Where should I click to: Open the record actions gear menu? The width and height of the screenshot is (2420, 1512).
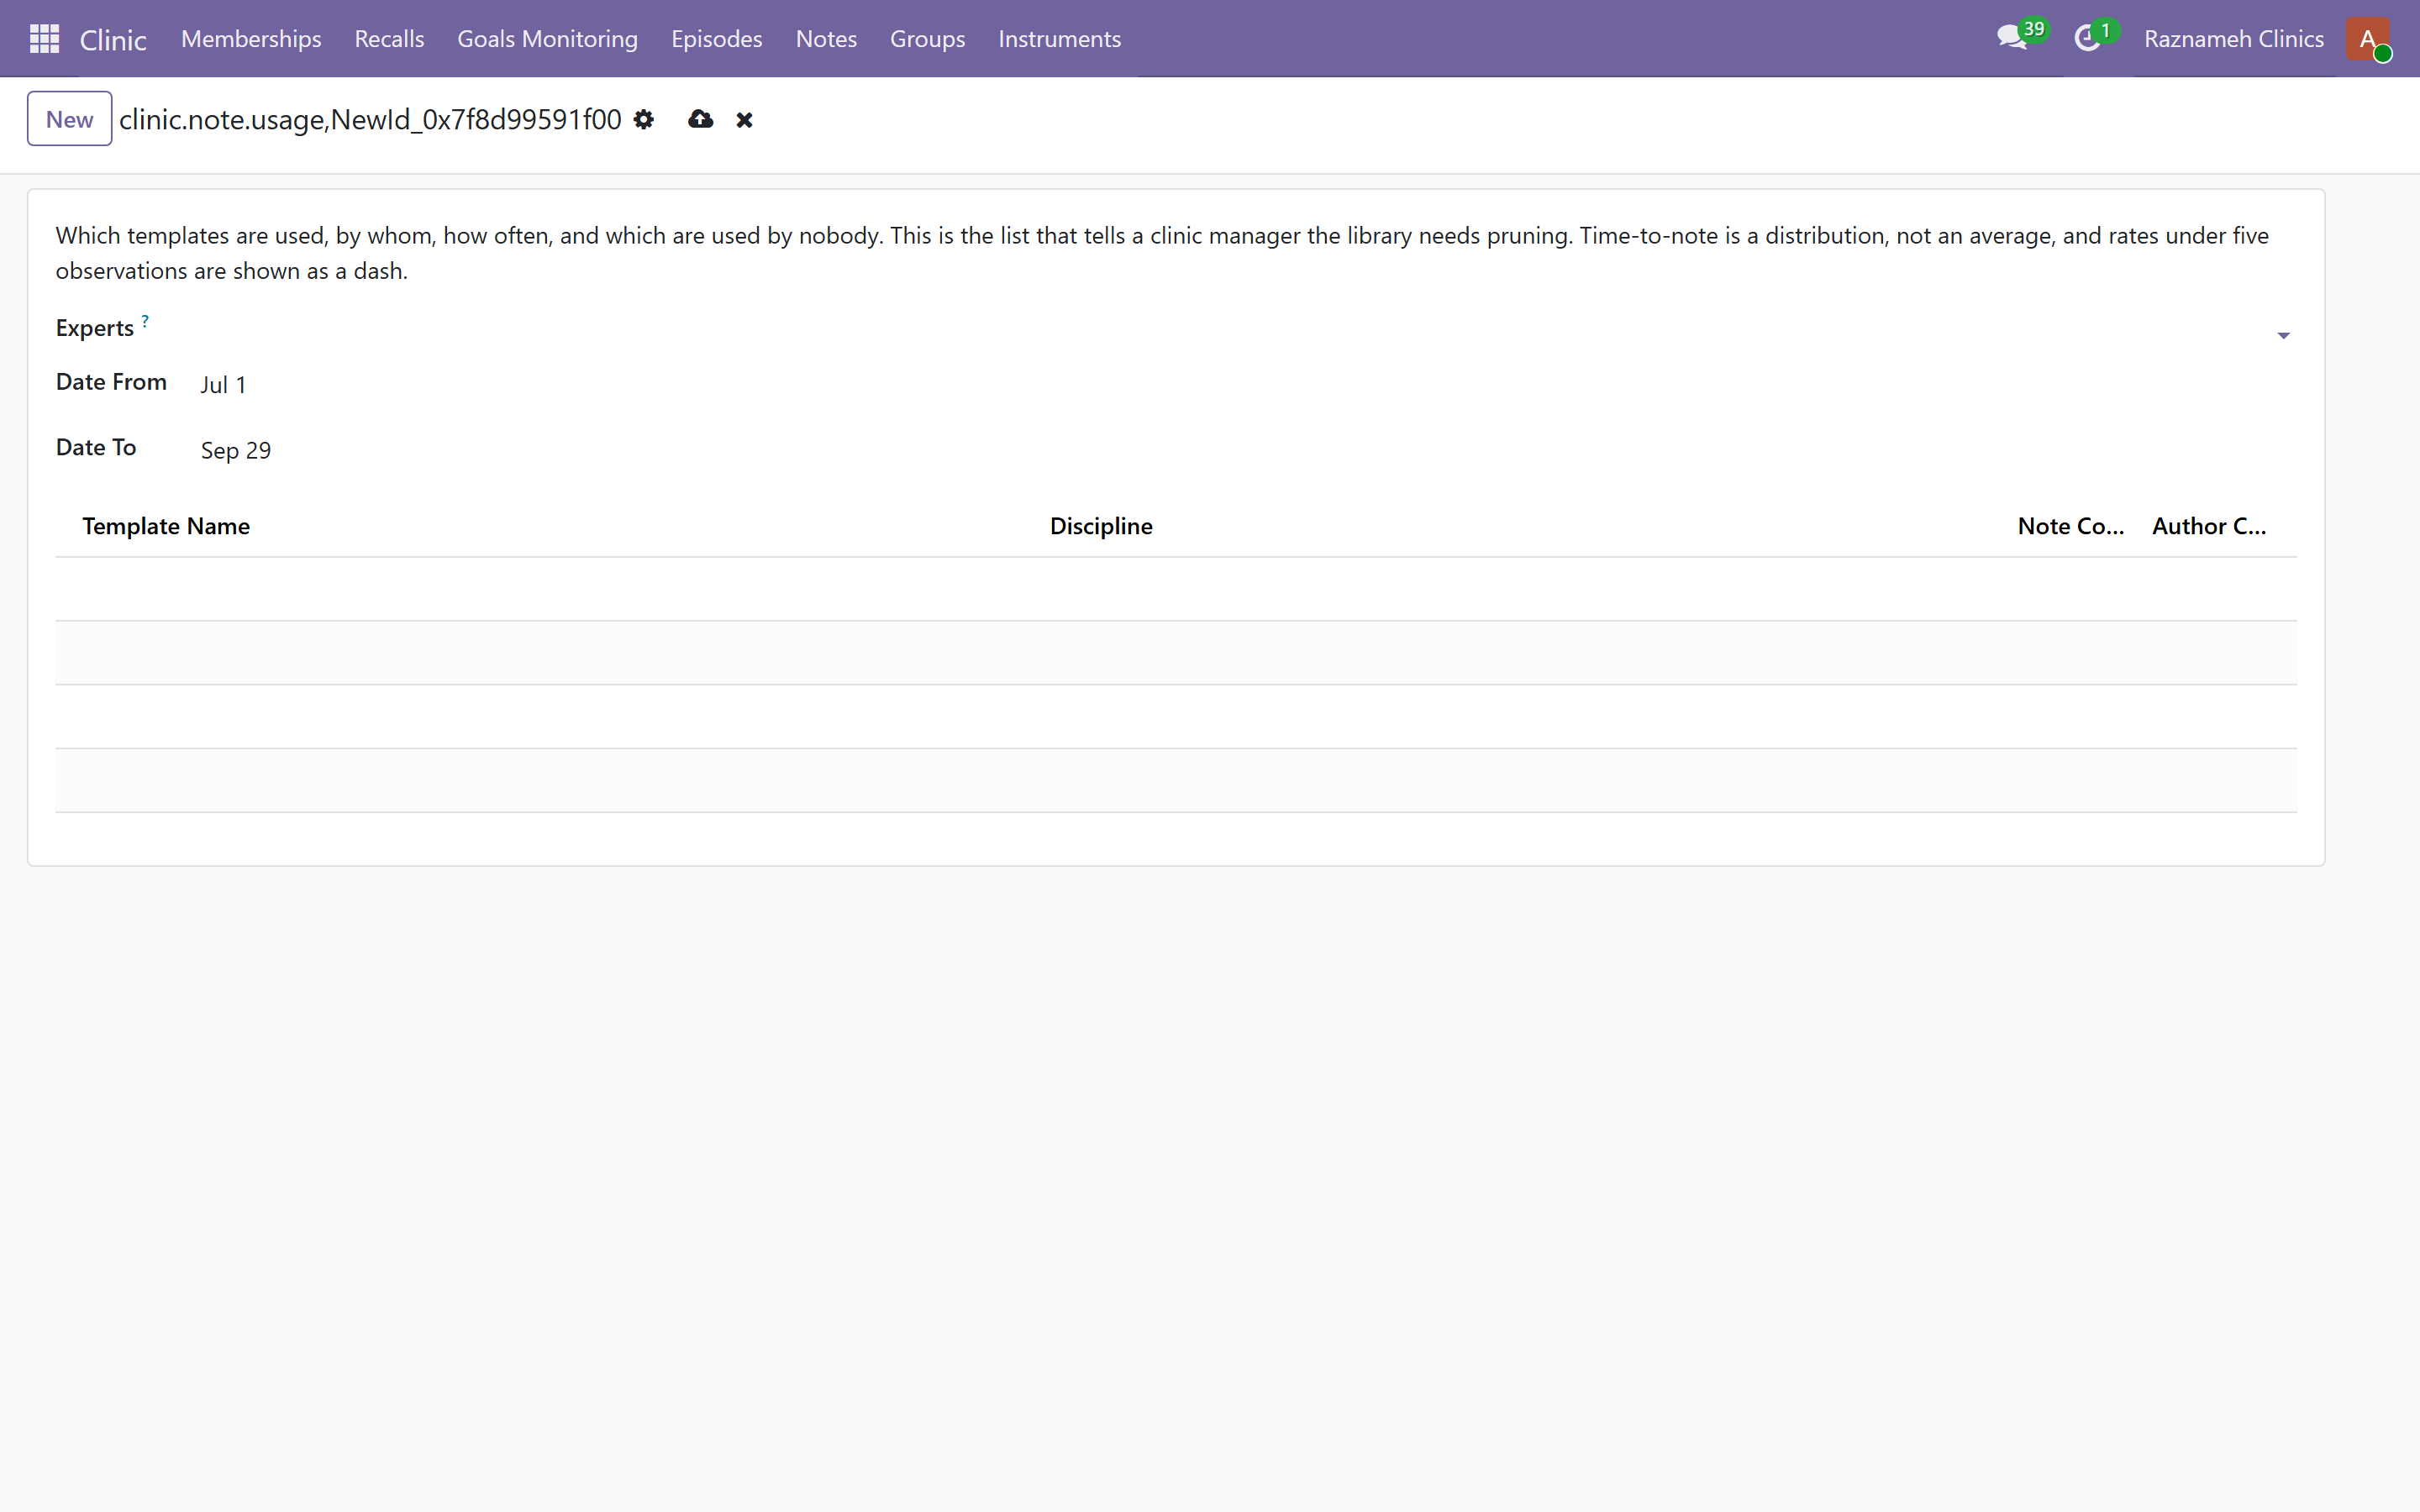[644, 120]
